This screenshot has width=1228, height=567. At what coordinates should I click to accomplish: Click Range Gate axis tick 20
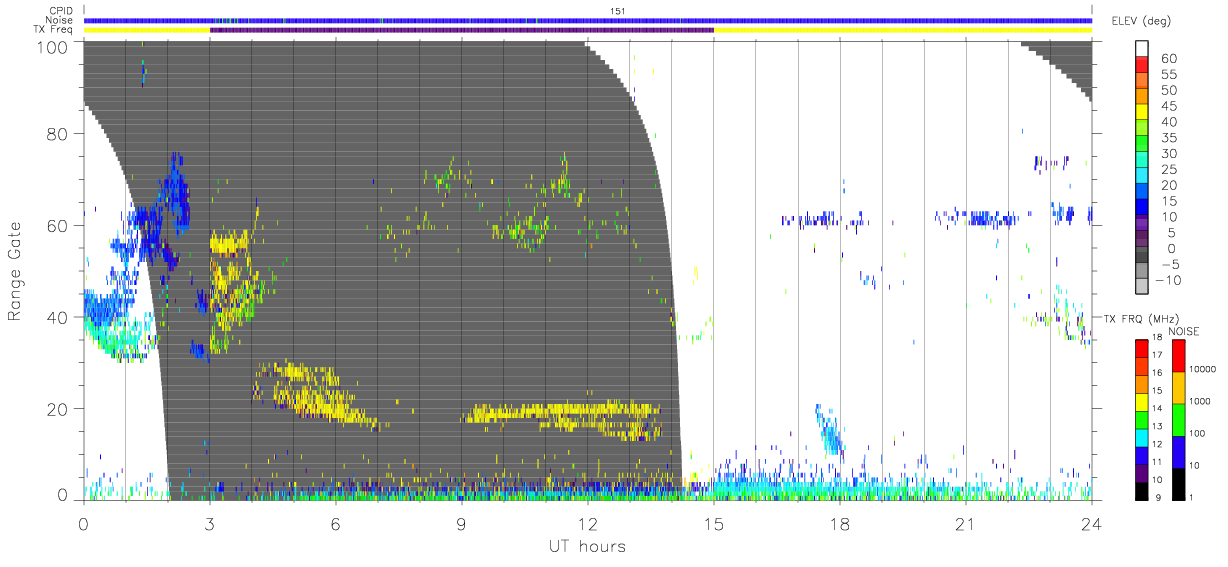(x=58, y=409)
